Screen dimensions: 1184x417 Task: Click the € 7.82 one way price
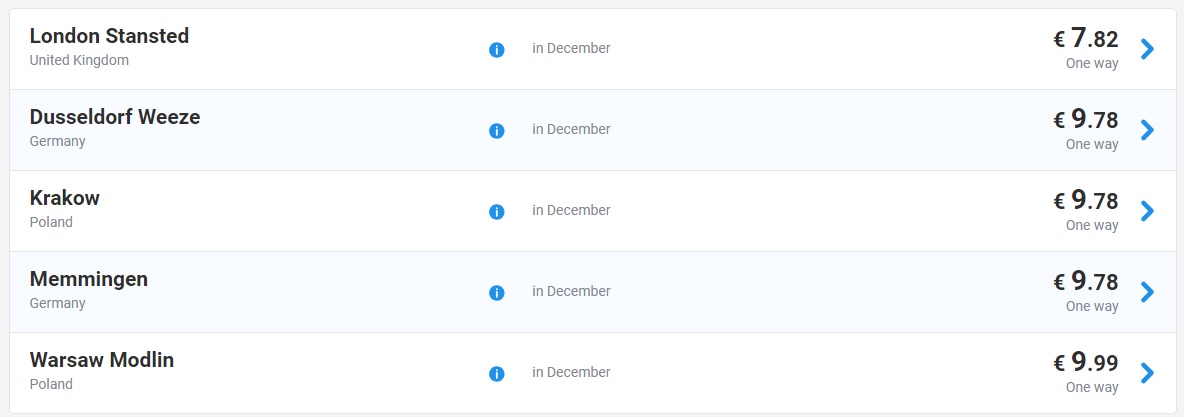tap(1086, 40)
